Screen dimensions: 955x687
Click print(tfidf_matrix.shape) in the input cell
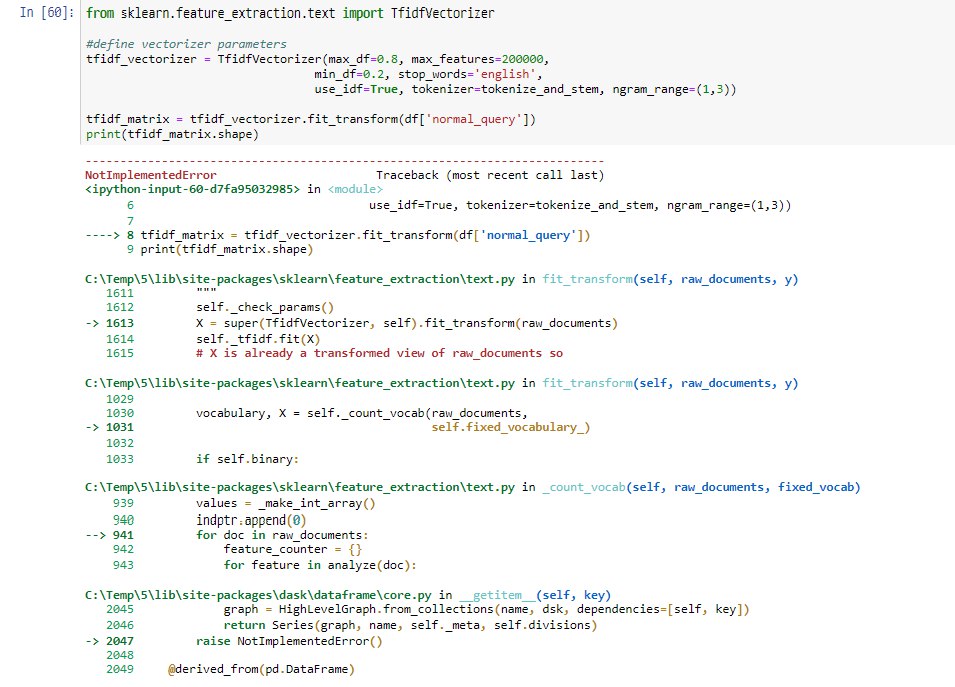(172, 134)
